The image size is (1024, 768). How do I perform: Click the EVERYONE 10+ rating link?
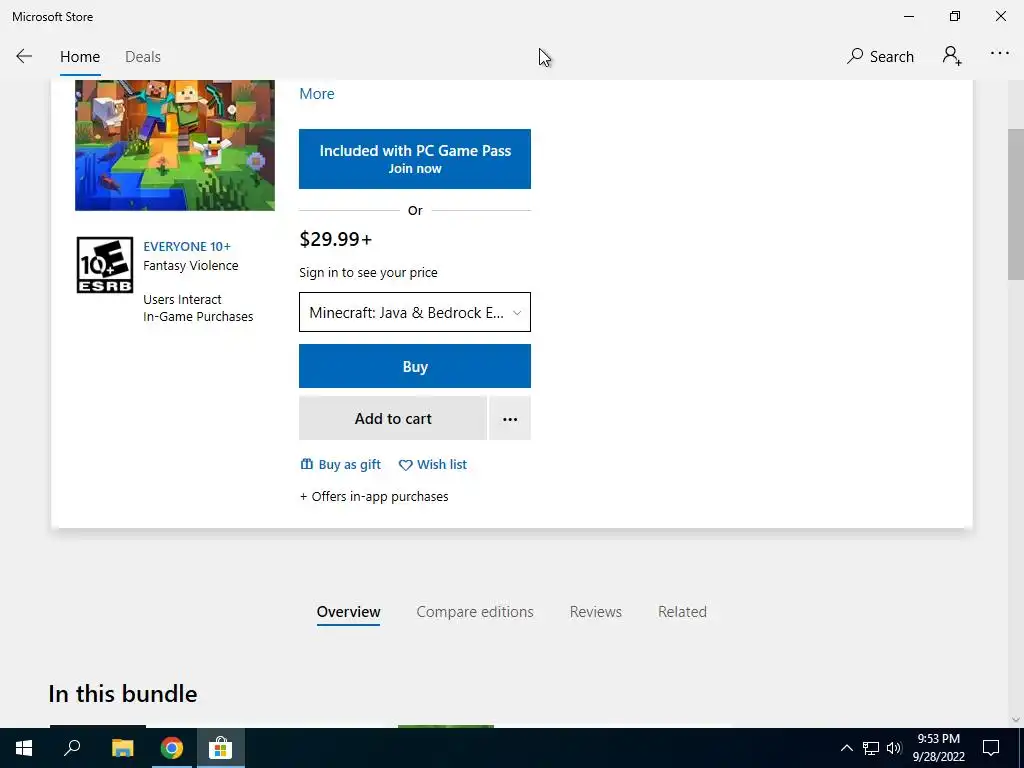[187, 246]
